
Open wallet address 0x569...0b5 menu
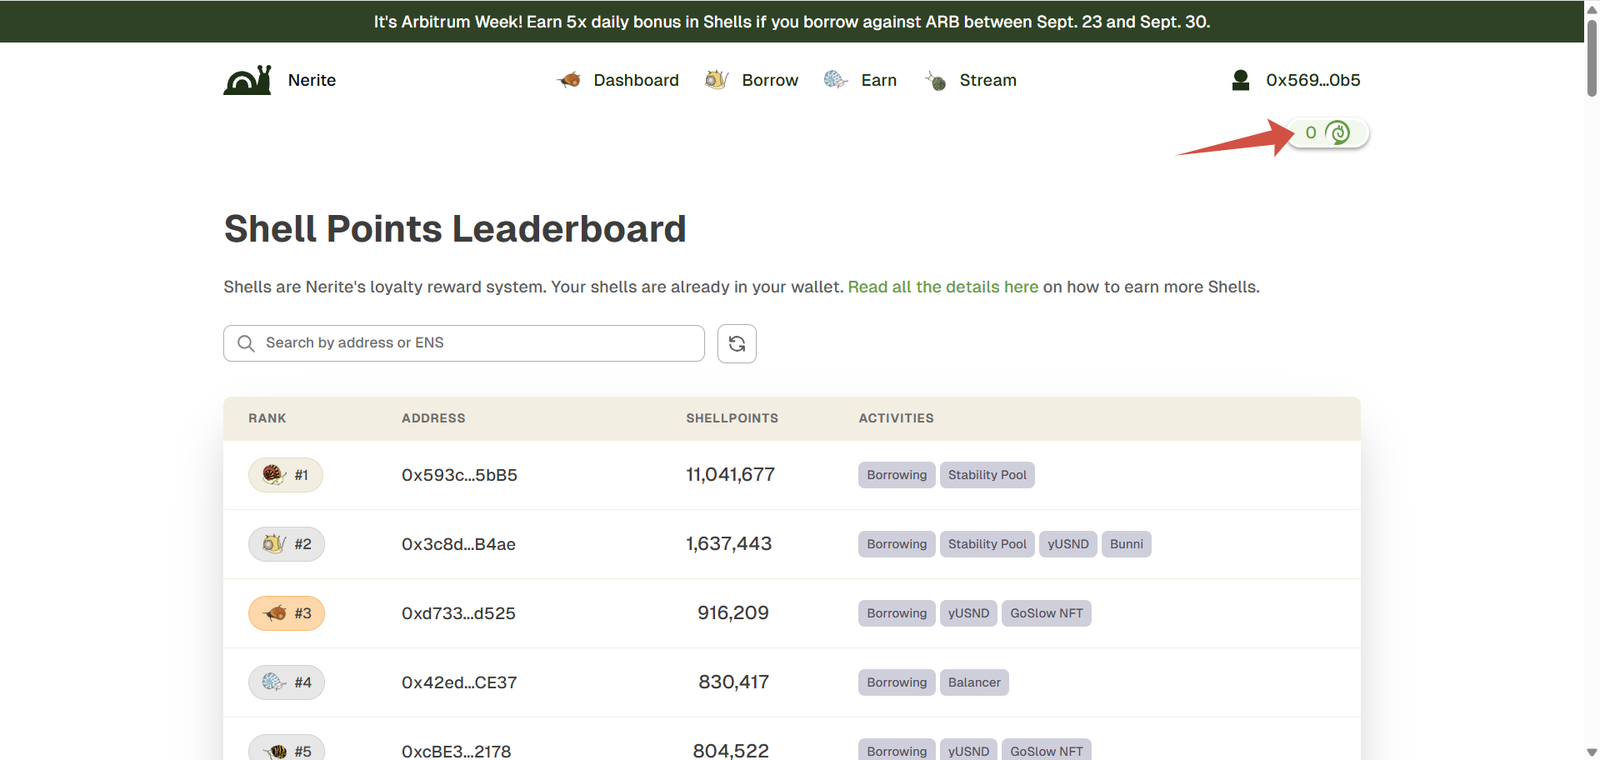[1312, 80]
